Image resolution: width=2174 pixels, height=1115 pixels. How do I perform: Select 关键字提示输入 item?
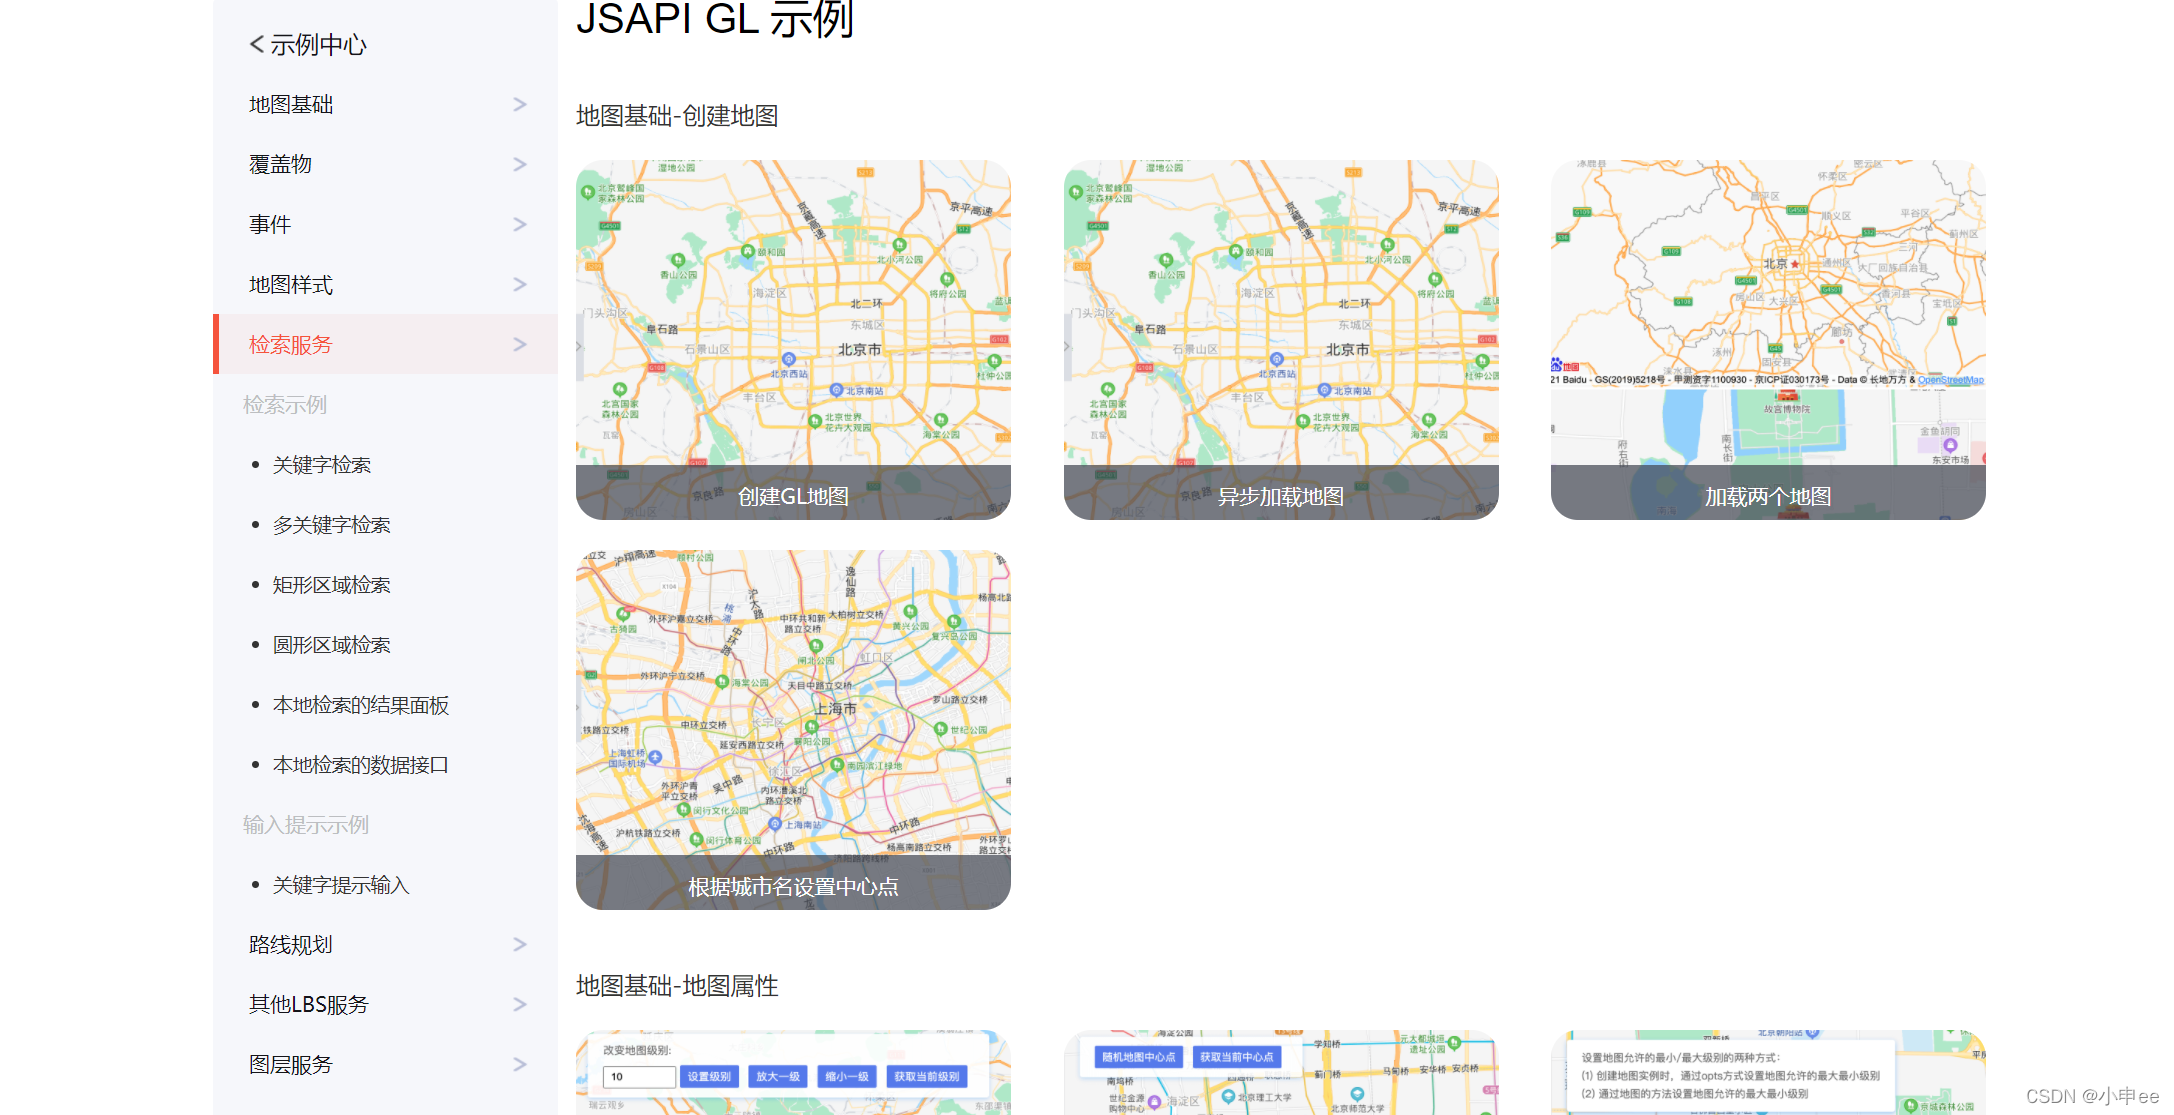click(x=340, y=885)
